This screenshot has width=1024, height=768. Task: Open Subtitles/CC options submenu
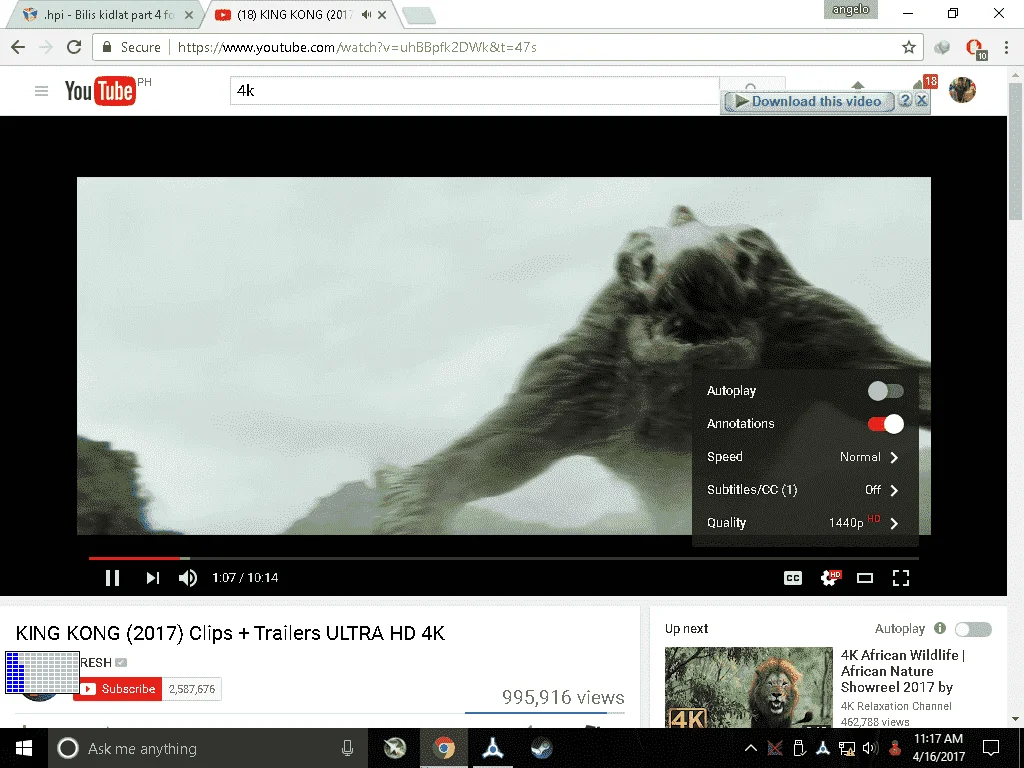[x=805, y=490]
